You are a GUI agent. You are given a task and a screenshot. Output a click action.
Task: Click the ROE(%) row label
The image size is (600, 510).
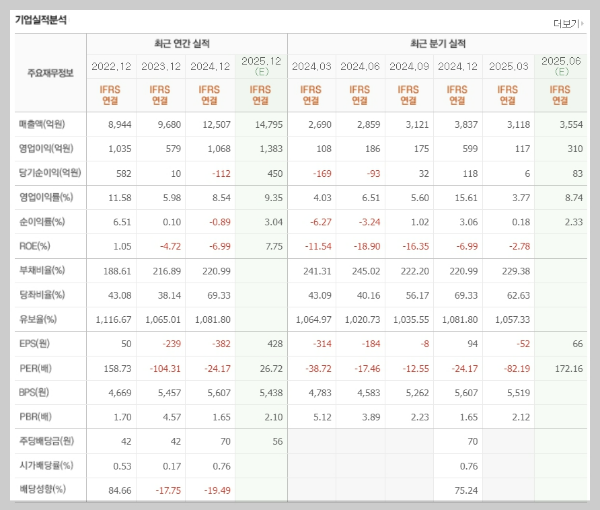click(x=35, y=246)
